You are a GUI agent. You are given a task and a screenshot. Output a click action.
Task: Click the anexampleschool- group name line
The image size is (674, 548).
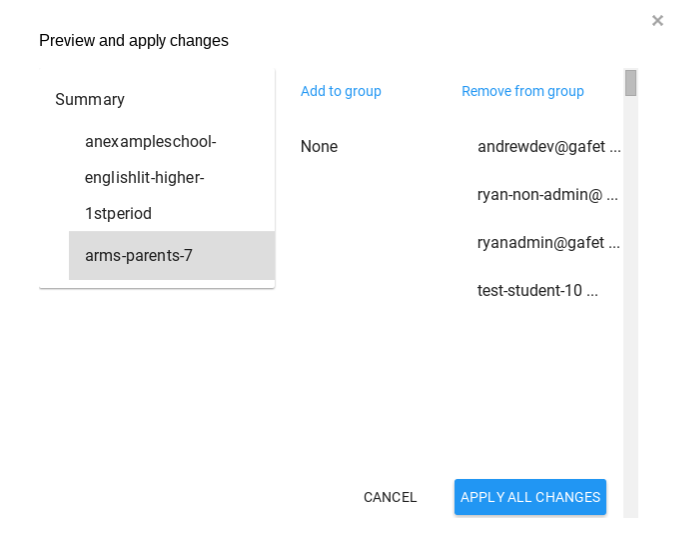click(x=151, y=142)
